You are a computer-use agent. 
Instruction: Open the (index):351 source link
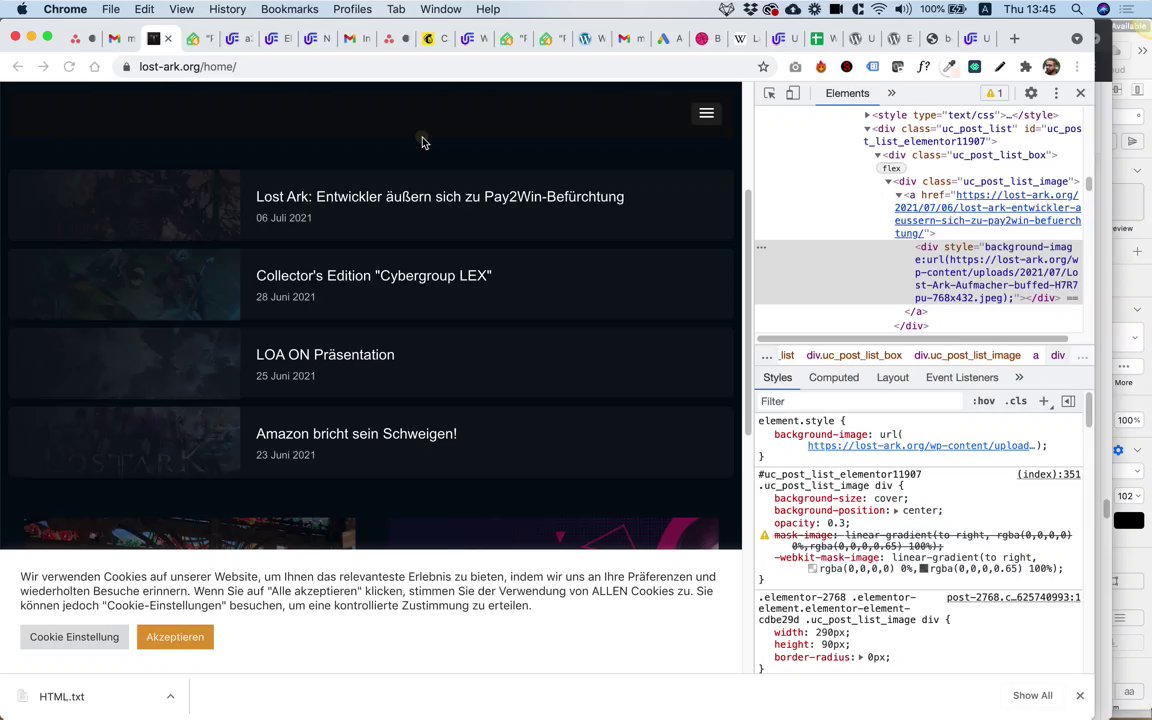1048,475
